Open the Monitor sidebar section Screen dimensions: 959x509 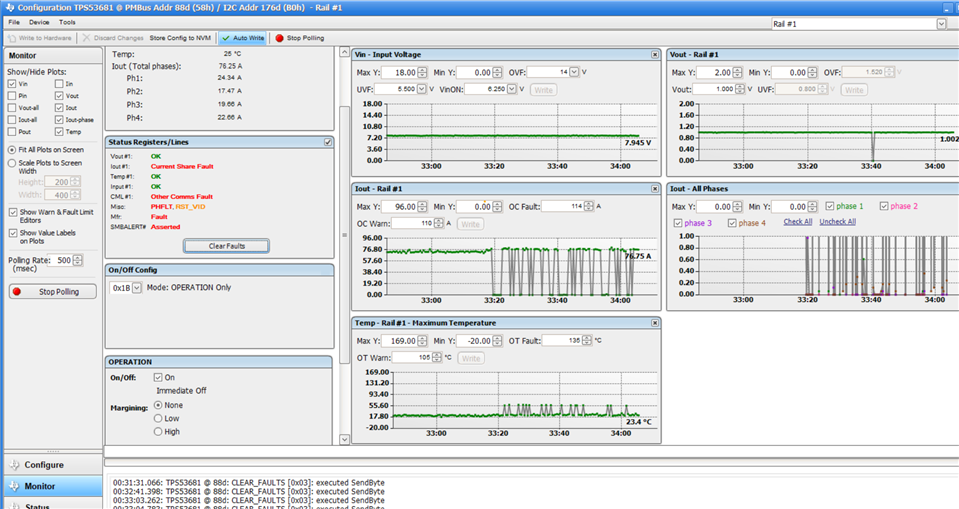click(53, 486)
